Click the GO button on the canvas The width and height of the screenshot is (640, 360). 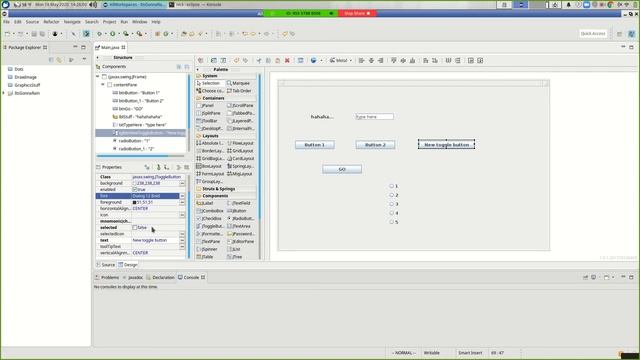coord(342,169)
